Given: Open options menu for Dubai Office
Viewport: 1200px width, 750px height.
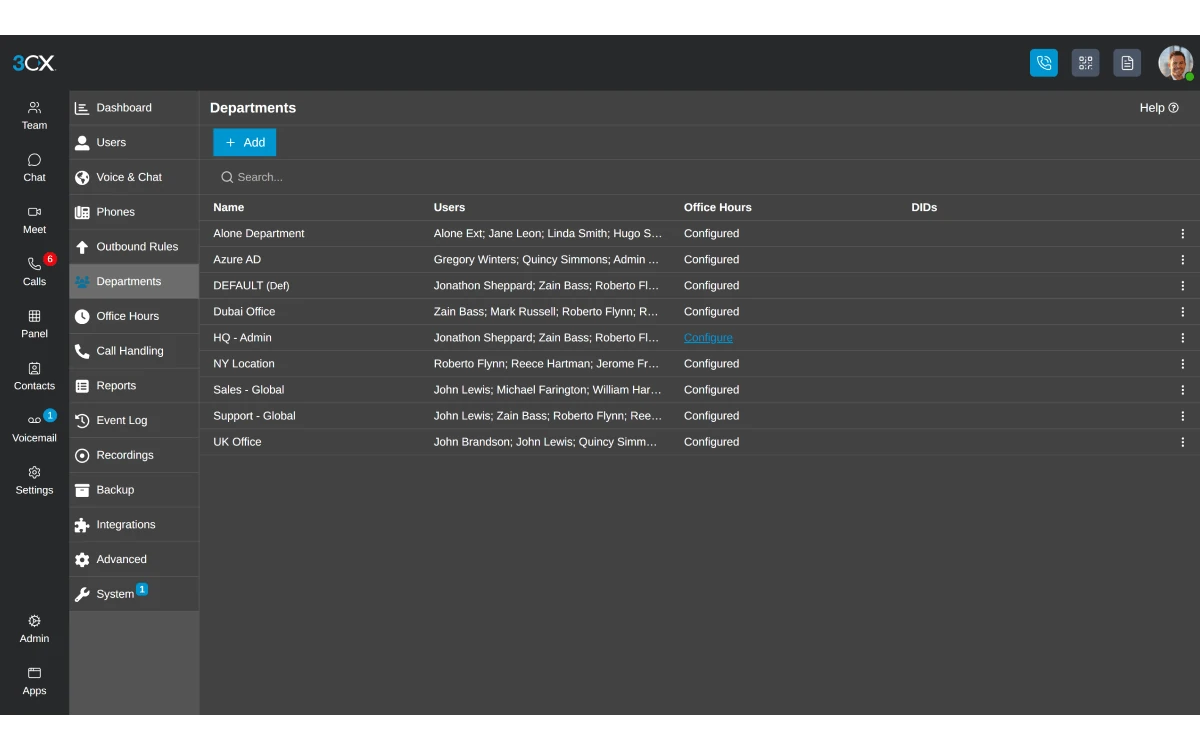Looking at the screenshot, I should [1182, 312].
